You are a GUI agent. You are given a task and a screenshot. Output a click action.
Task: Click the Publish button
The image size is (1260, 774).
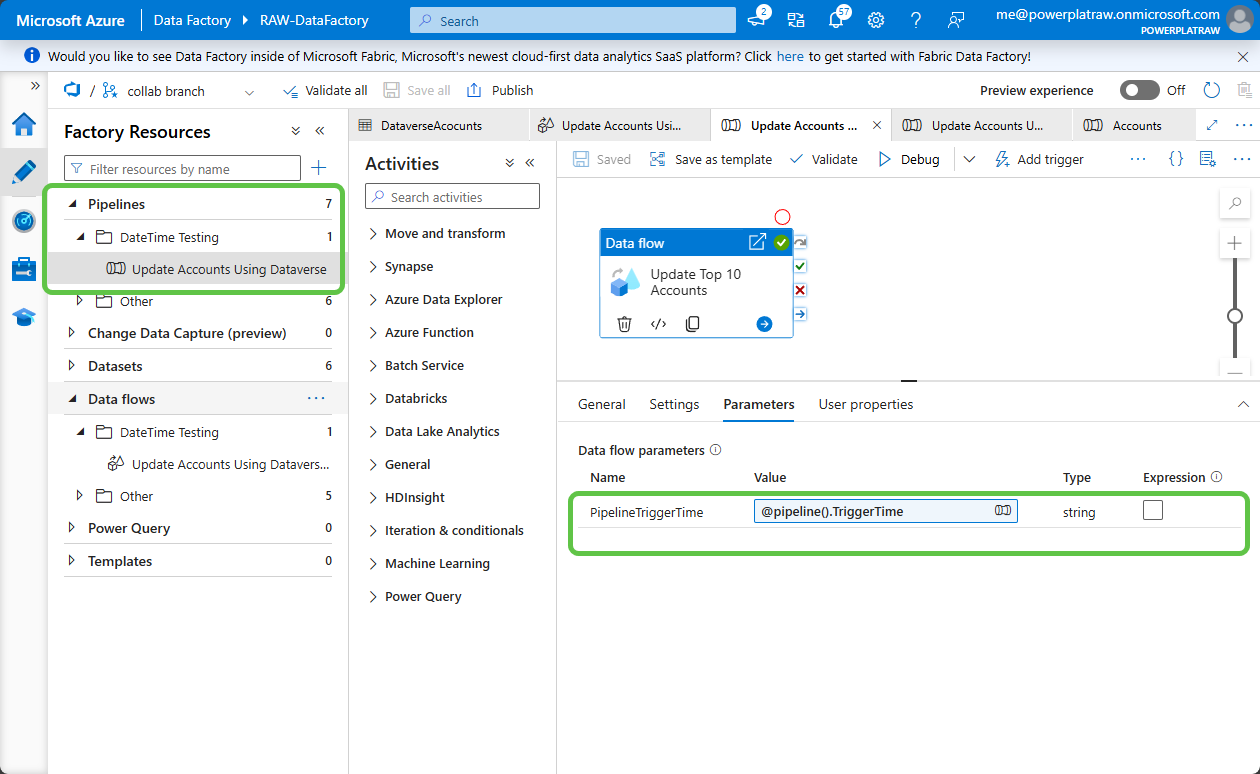[x=500, y=90]
